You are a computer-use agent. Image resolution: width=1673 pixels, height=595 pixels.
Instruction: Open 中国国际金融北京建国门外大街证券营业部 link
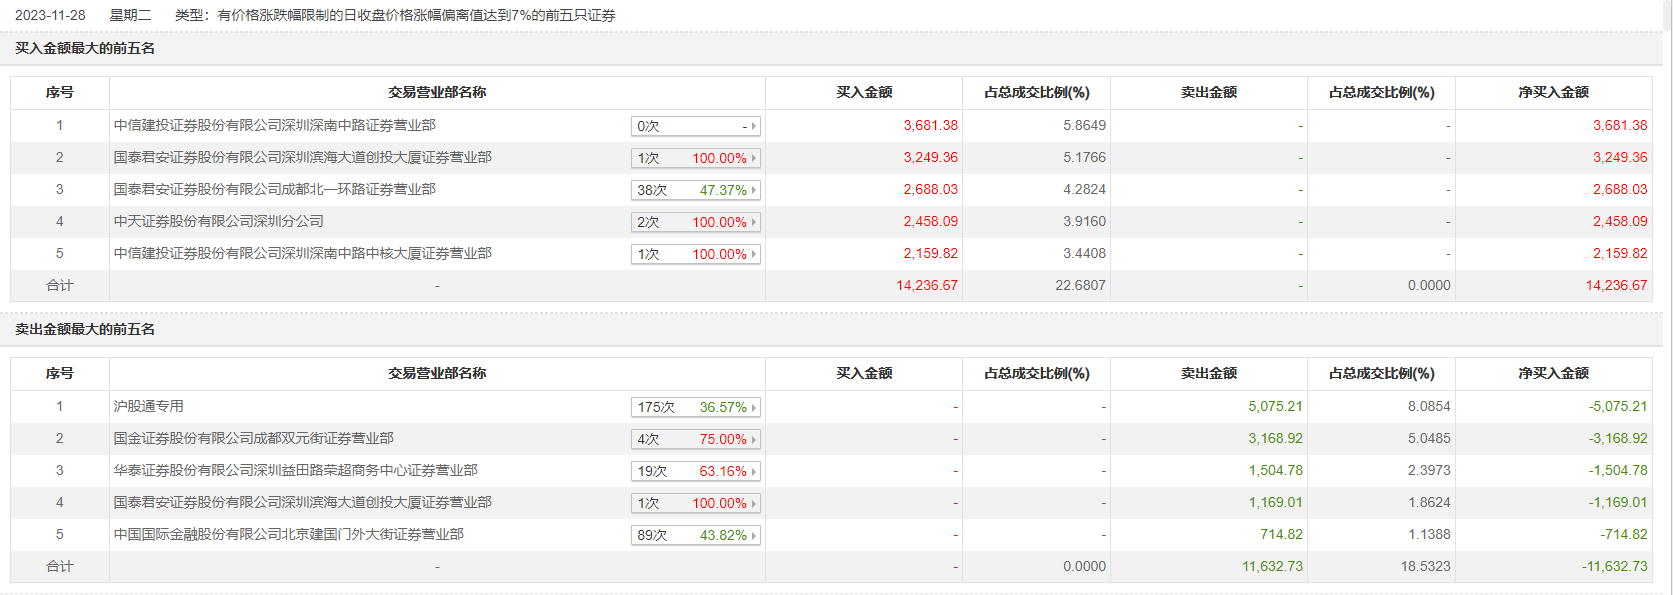pos(289,534)
